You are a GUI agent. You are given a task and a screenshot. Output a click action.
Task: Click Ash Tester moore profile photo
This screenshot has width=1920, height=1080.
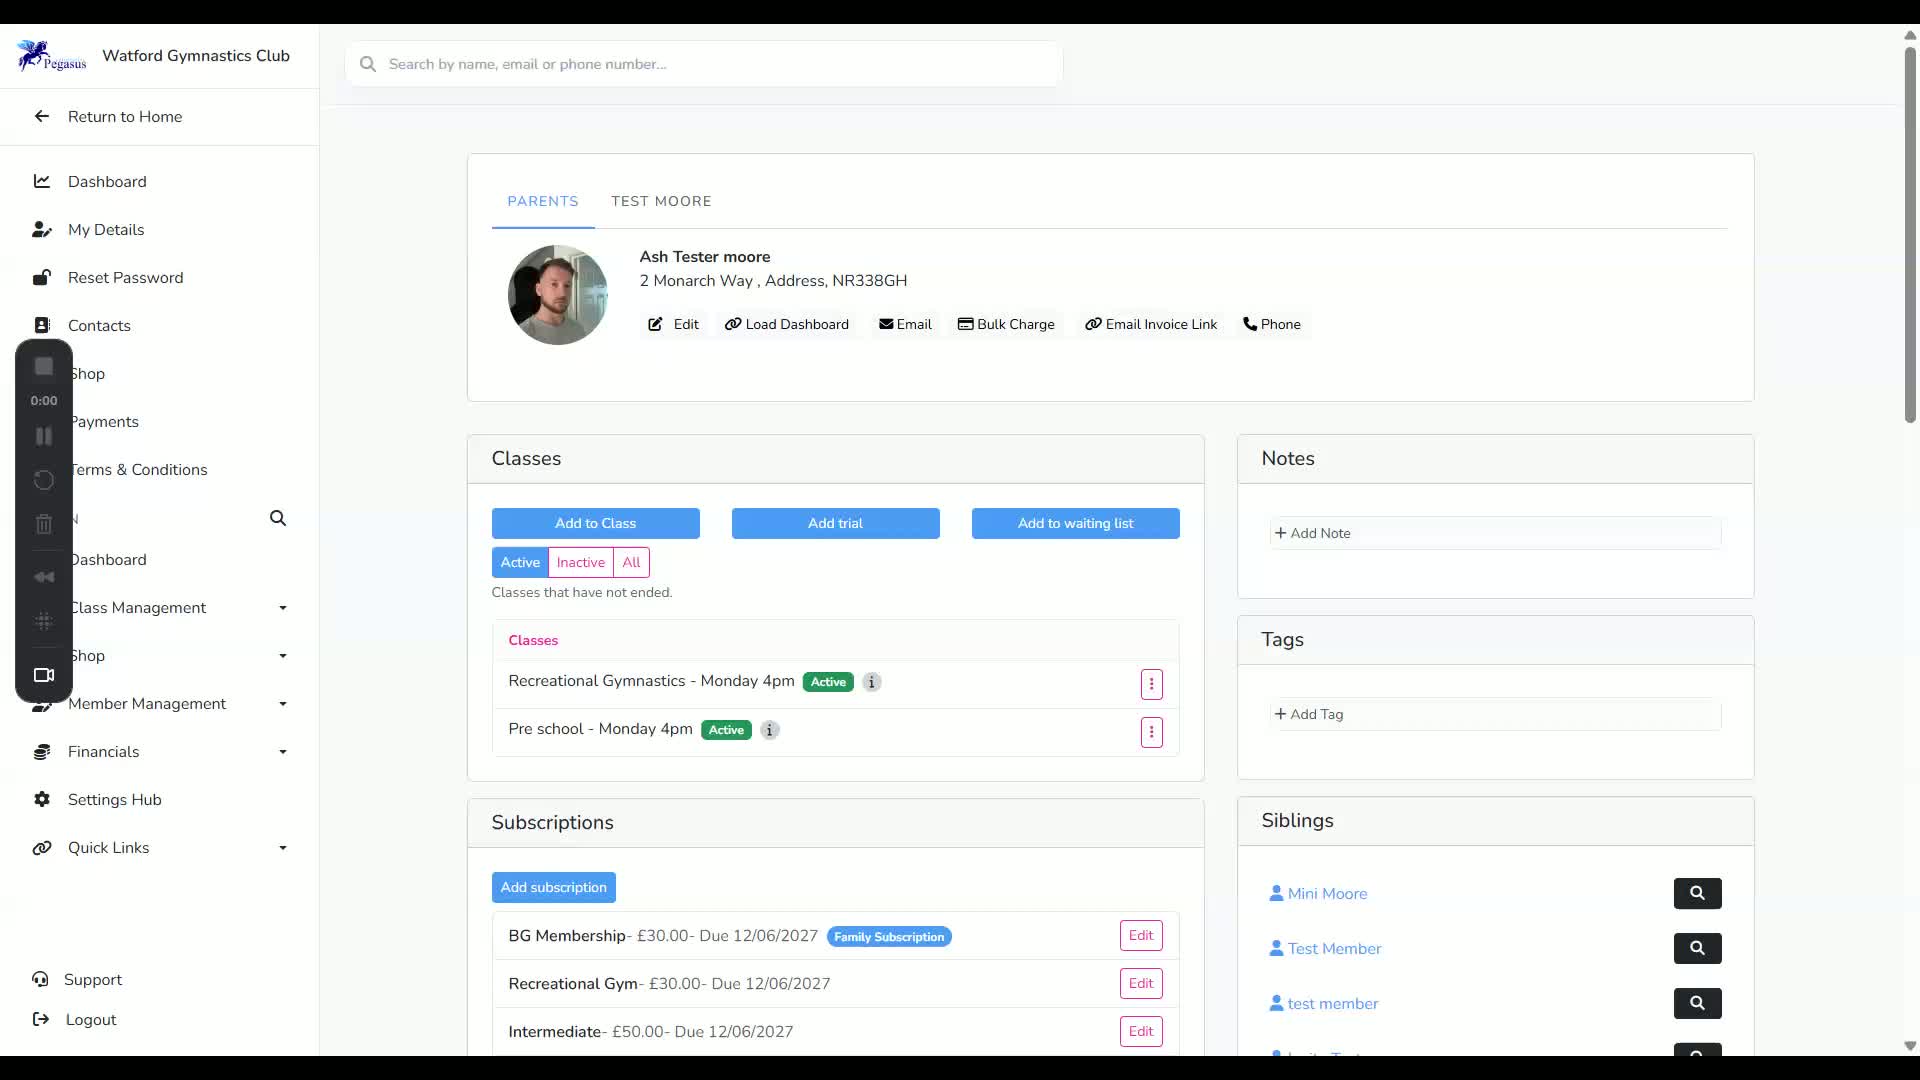point(558,295)
